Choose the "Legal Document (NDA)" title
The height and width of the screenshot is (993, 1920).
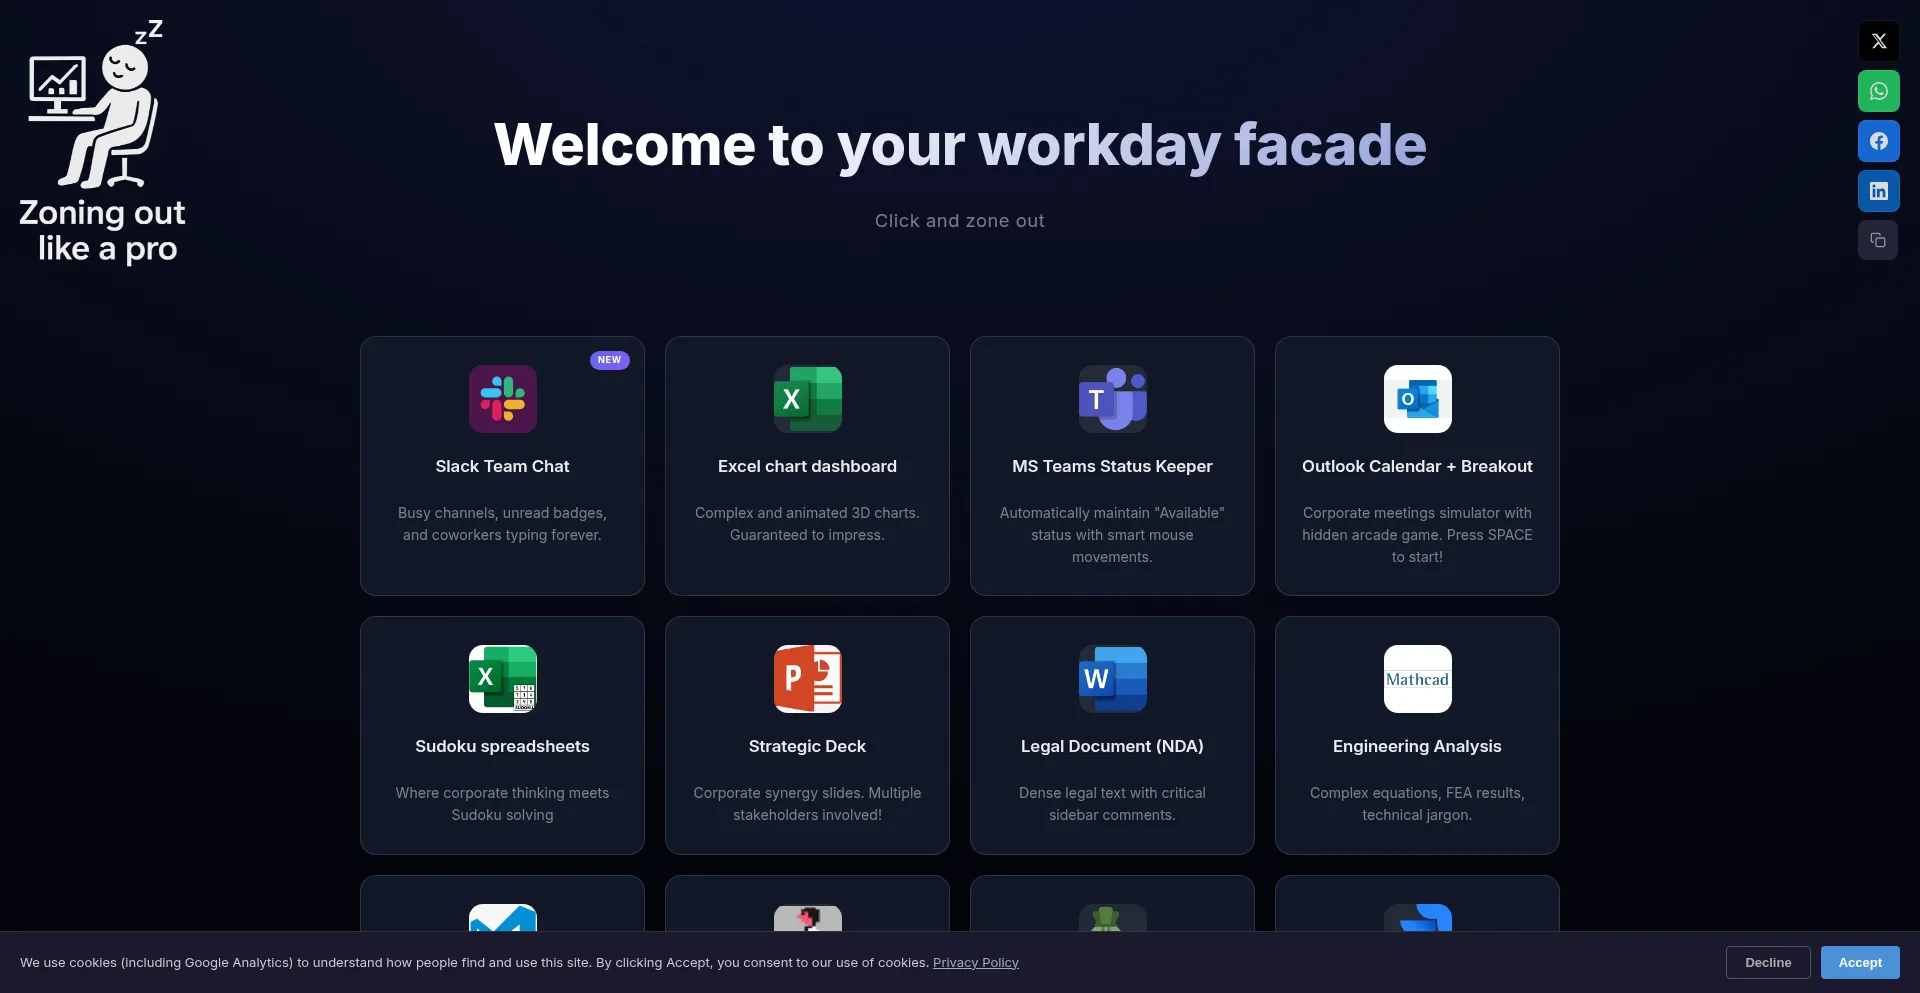pos(1113,746)
